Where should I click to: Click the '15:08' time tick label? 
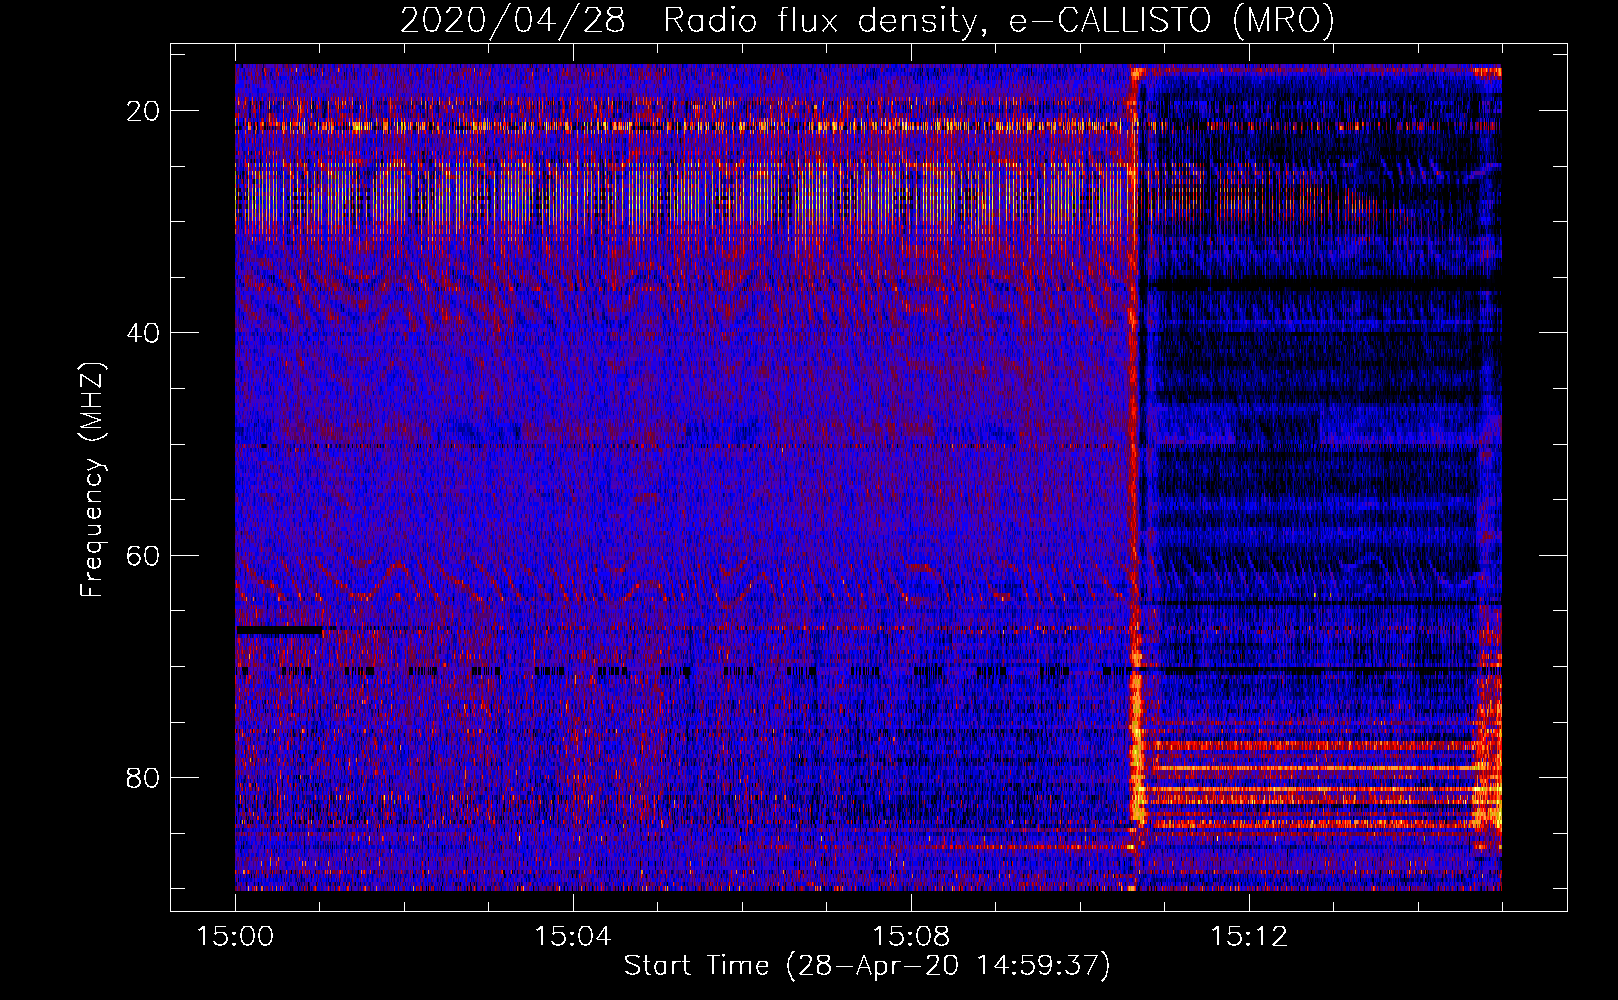(x=911, y=936)
